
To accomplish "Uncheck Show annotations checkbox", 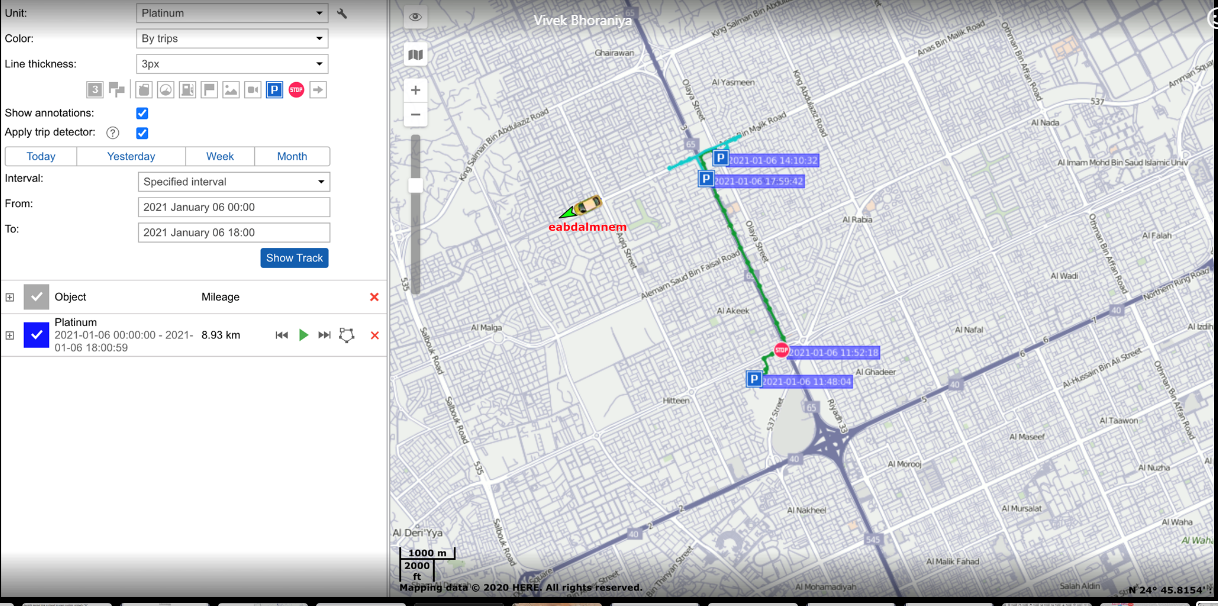I will (x=142, y=113).
